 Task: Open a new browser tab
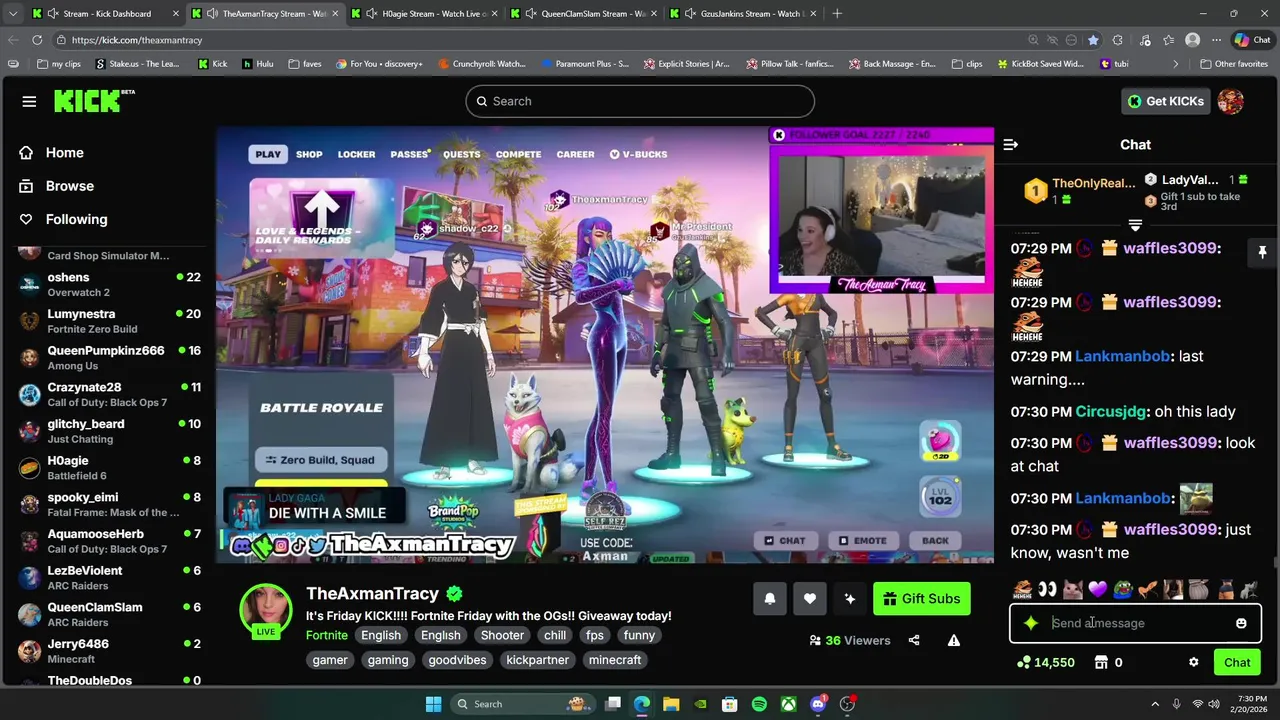click(x=837, y=14)
